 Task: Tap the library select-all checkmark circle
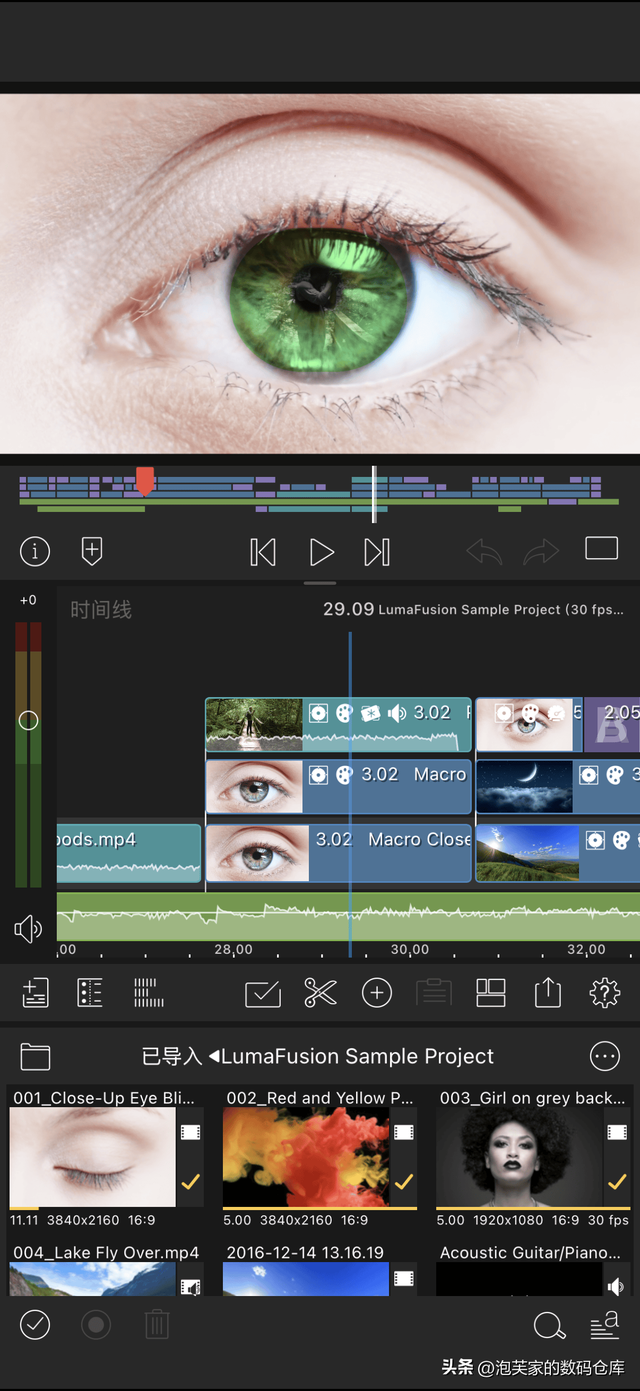(35, 1325)
